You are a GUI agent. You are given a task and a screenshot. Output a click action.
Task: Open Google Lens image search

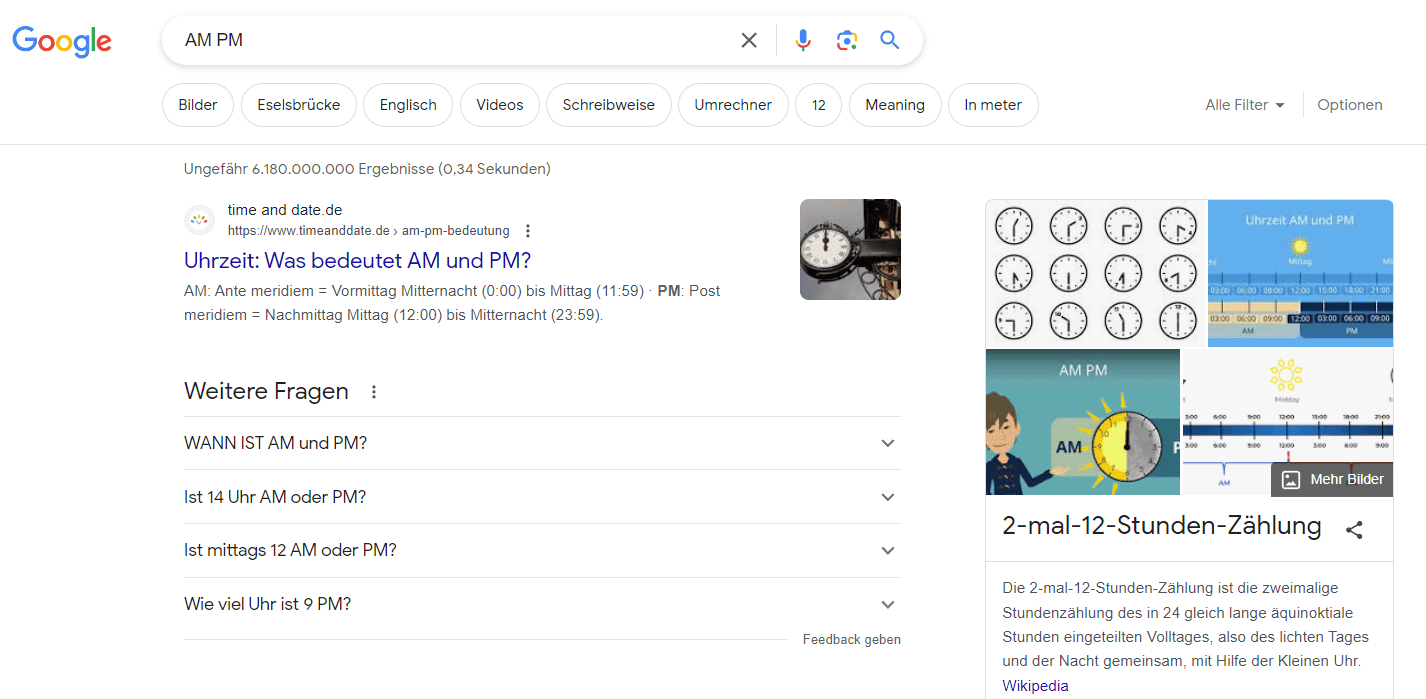tap(847, 40)
